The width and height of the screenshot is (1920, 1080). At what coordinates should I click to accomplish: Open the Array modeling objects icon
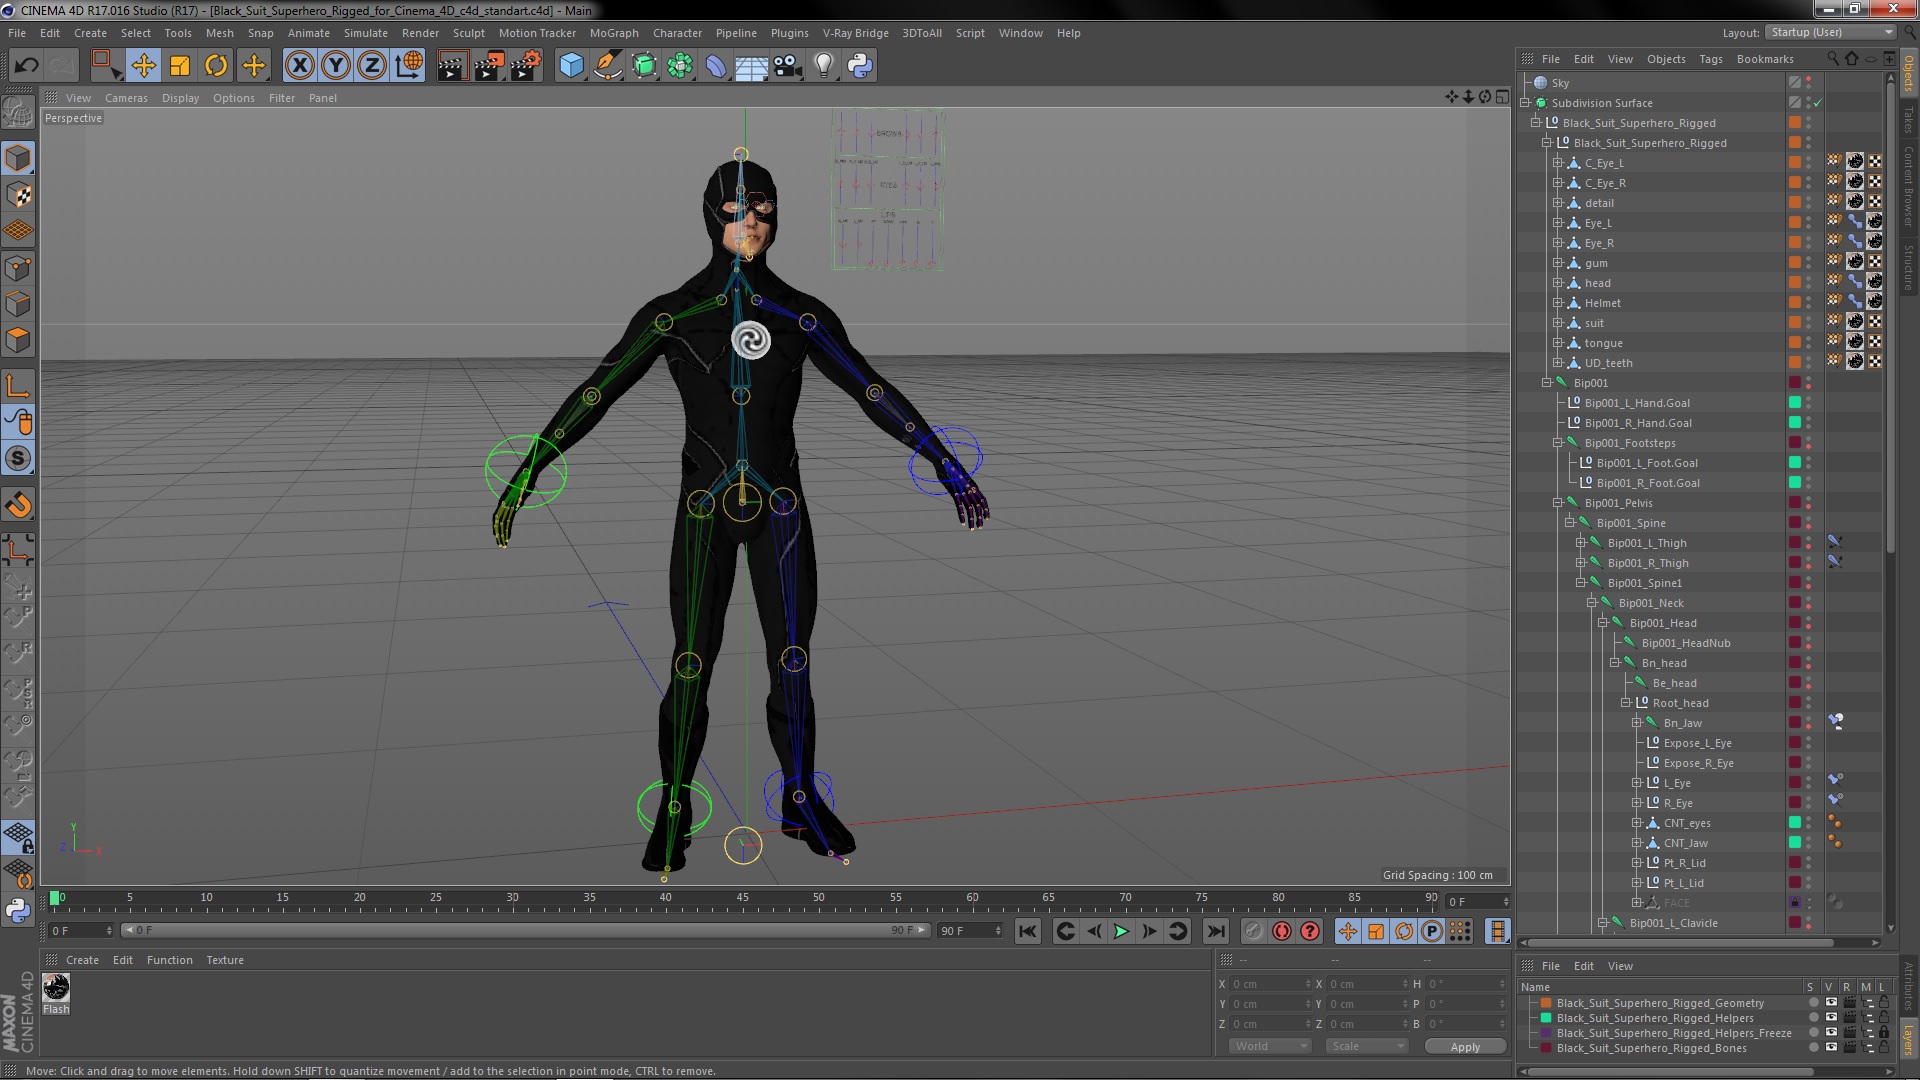tap(680, 66)
